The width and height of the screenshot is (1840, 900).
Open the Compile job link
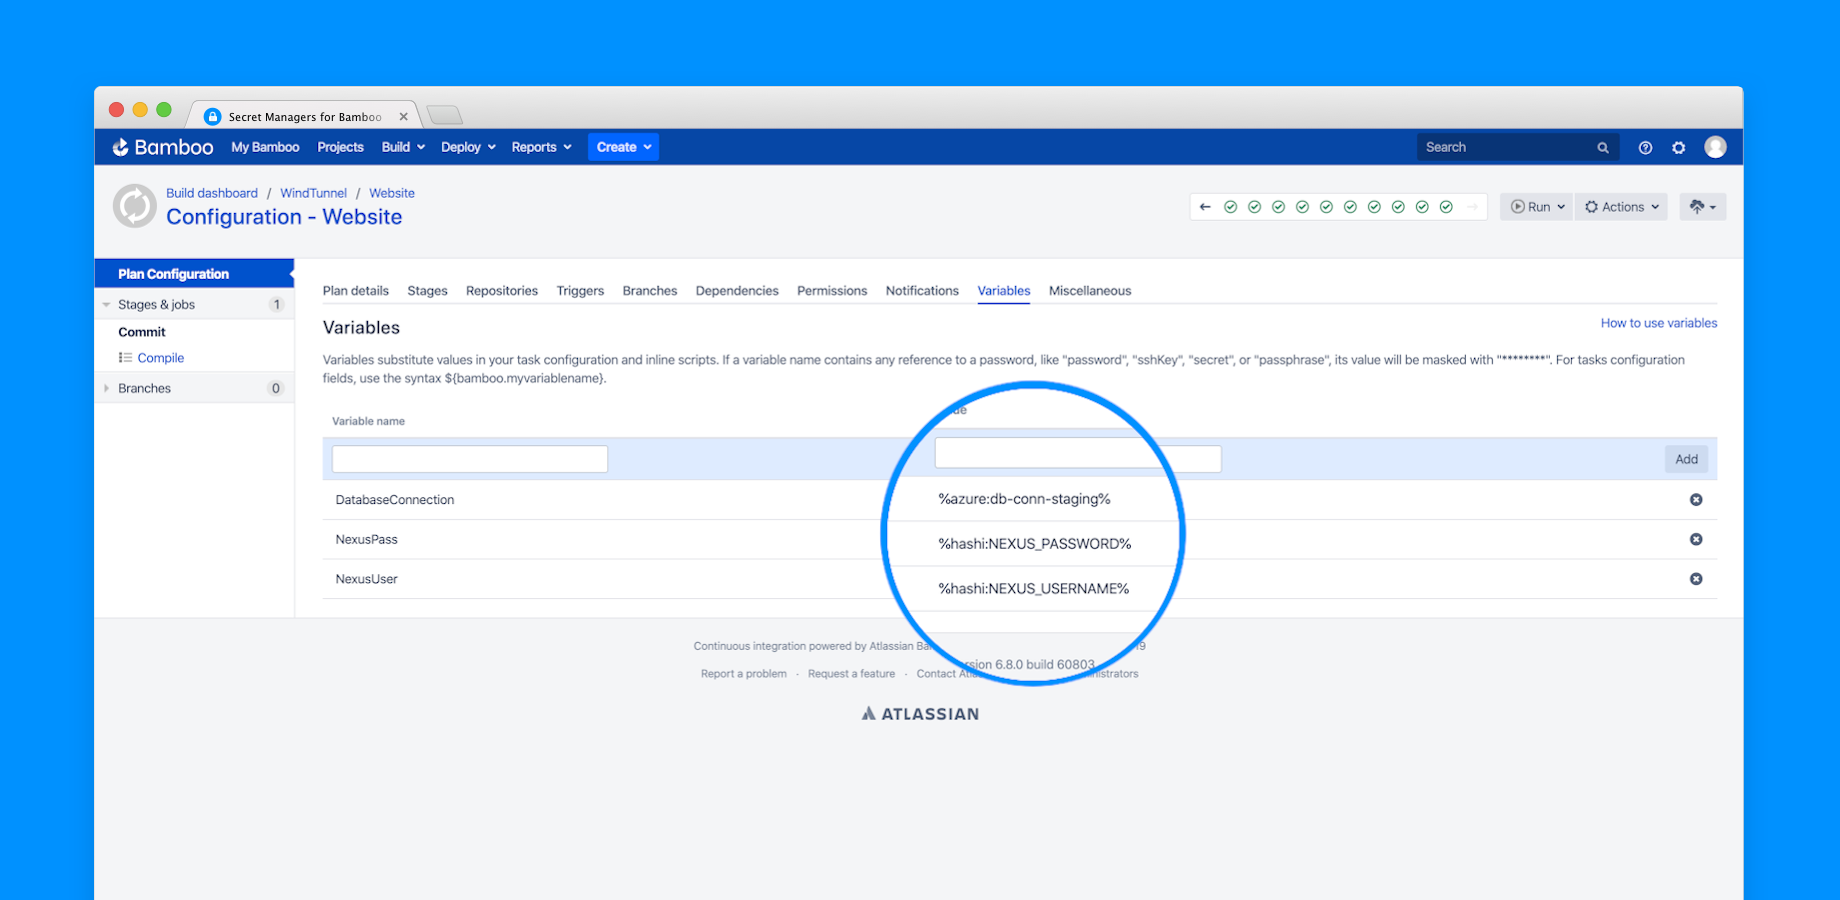pos(161,358)
